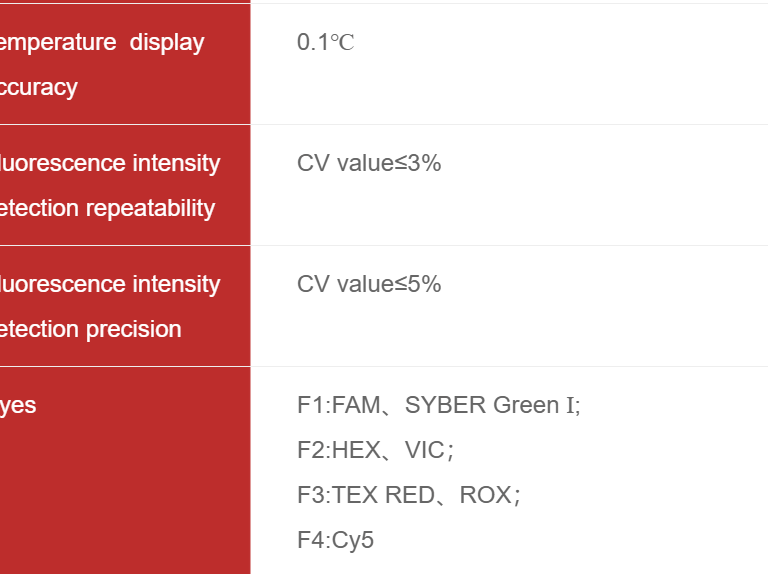Click the 'emperature display' header text

[102, 43]
